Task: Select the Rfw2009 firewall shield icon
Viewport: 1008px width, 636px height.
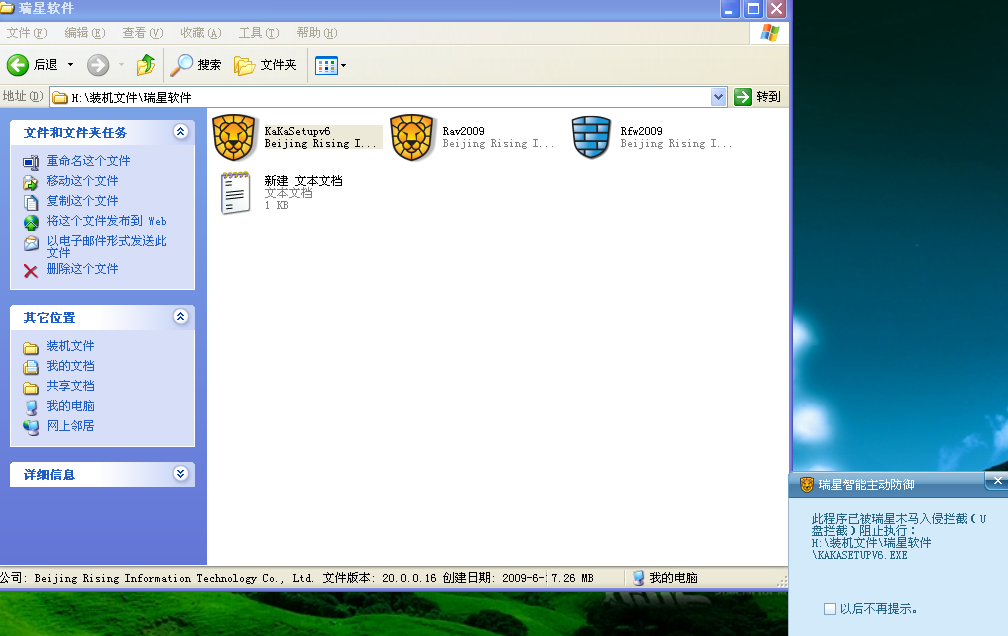Action: point(591,138)
